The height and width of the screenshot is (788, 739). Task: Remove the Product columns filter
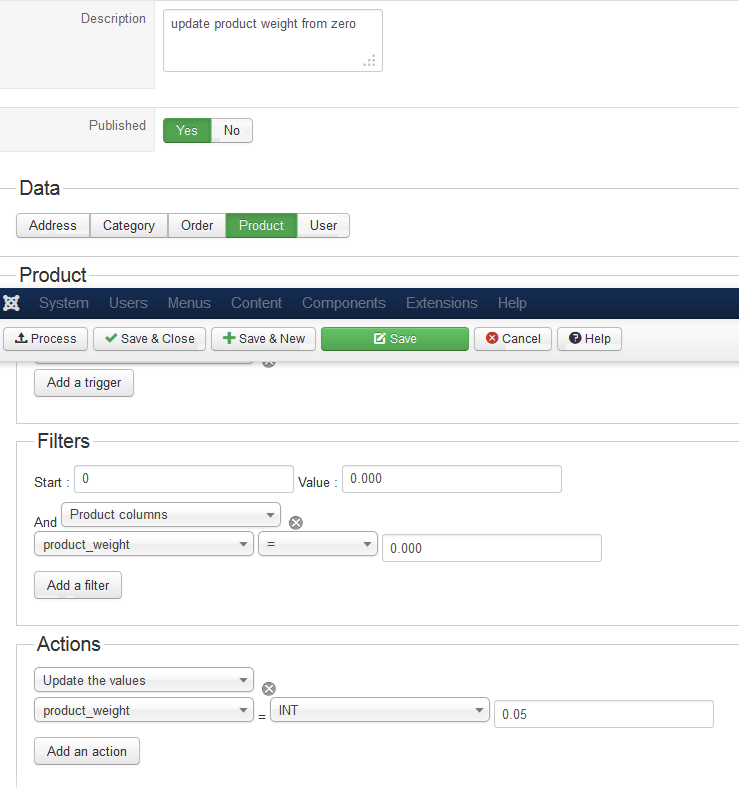(x=295, y=522)
